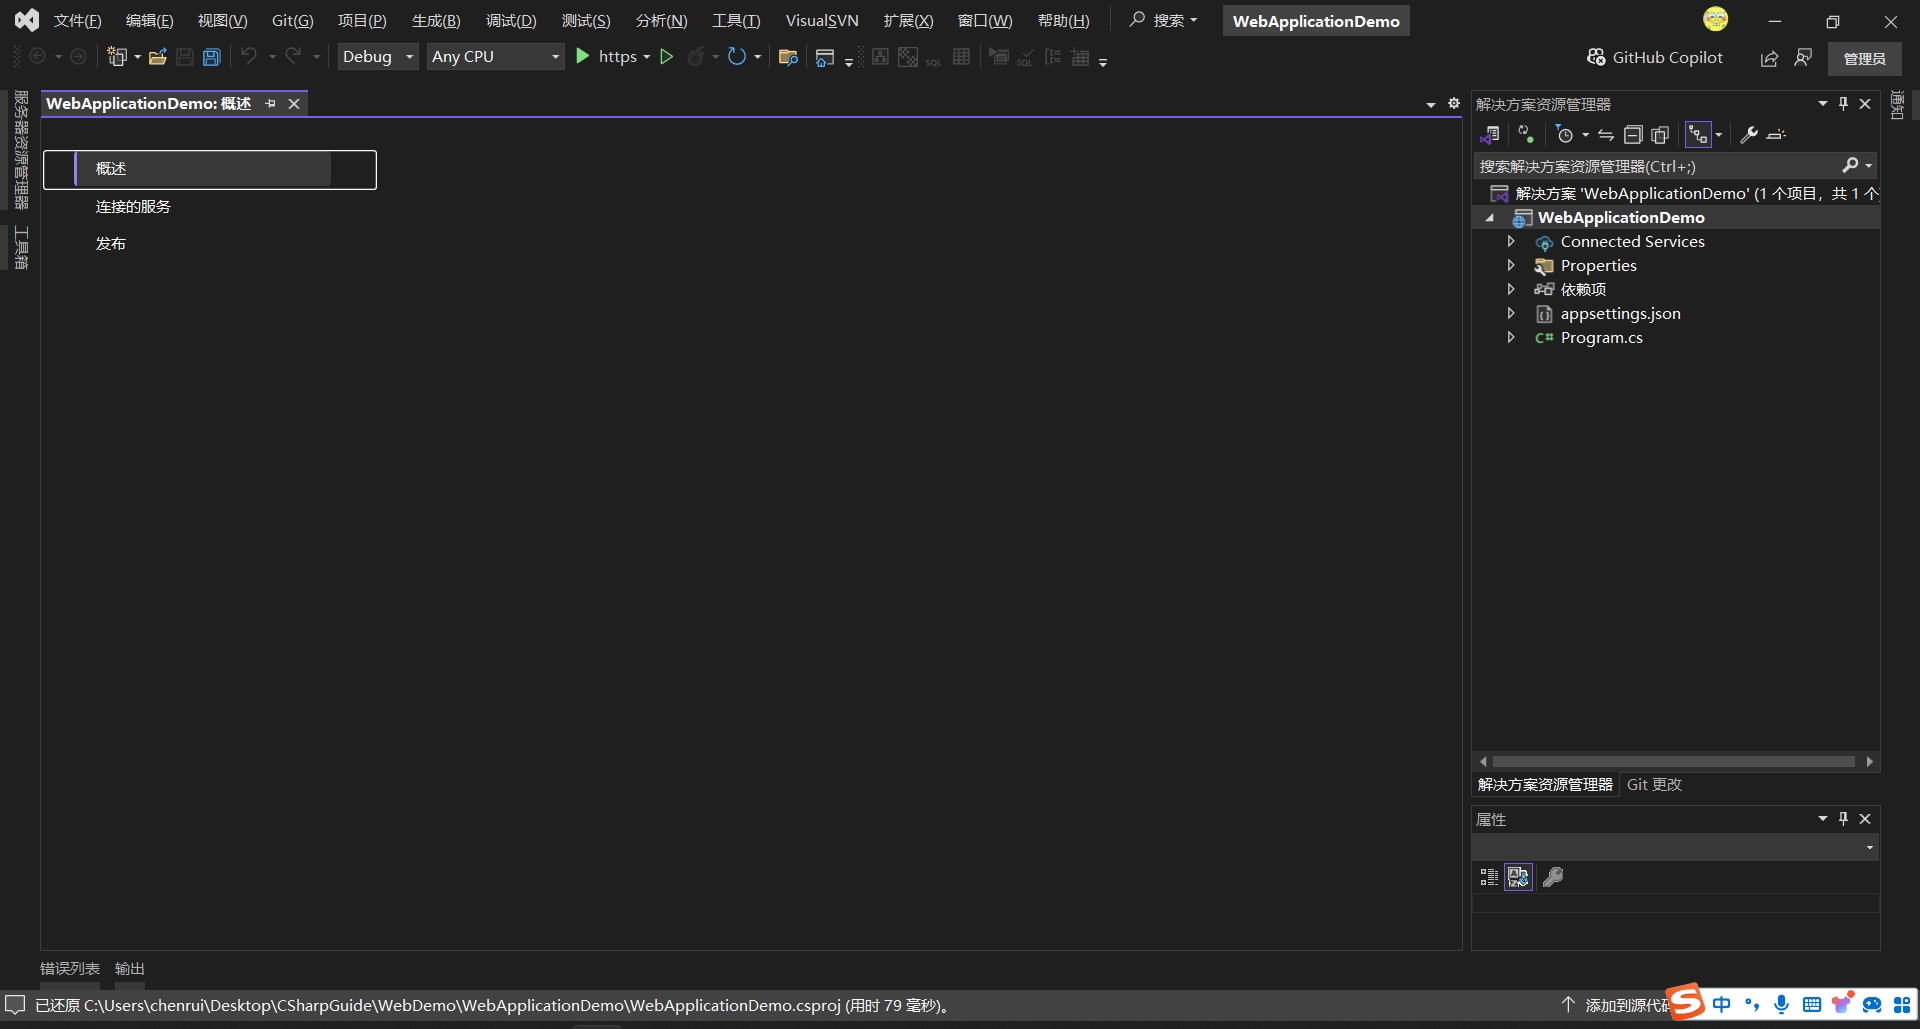Click the refresh status icon with green dot
The height and width of the screenshot is (1029, 1920).
point(1526,134)
